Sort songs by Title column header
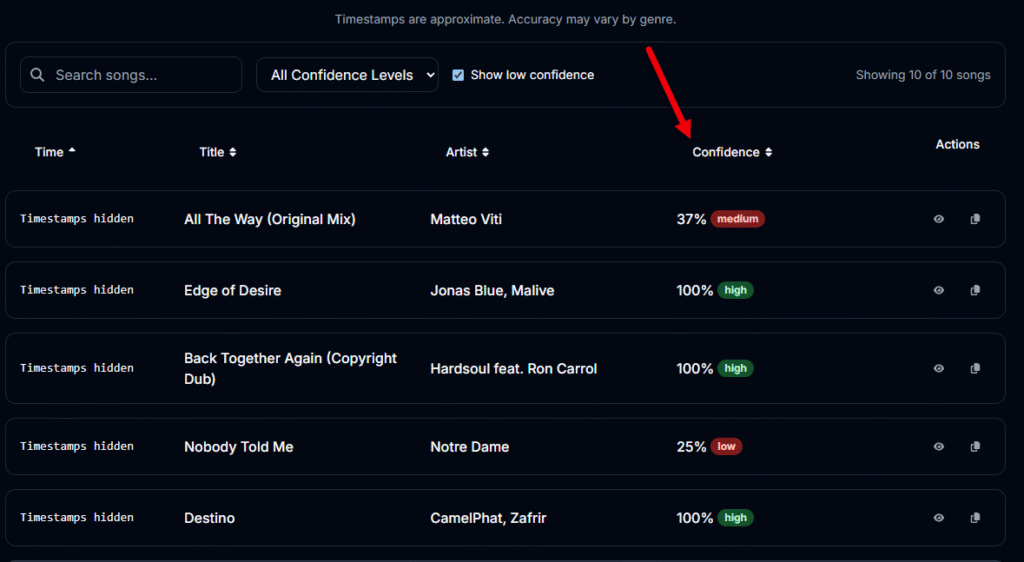Viewport: 1024px width, 562px height. [x=217, y=152]
